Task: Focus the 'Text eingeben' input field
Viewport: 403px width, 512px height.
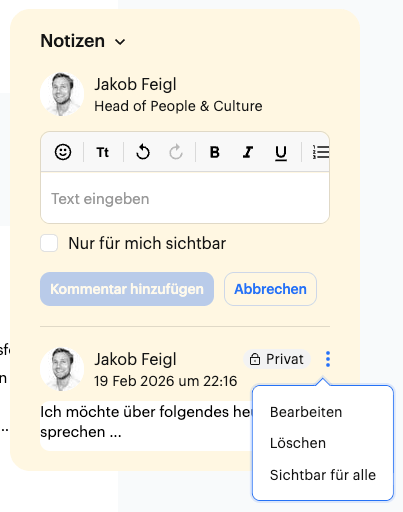Action: pyautogui.click(x=185, y=198)
